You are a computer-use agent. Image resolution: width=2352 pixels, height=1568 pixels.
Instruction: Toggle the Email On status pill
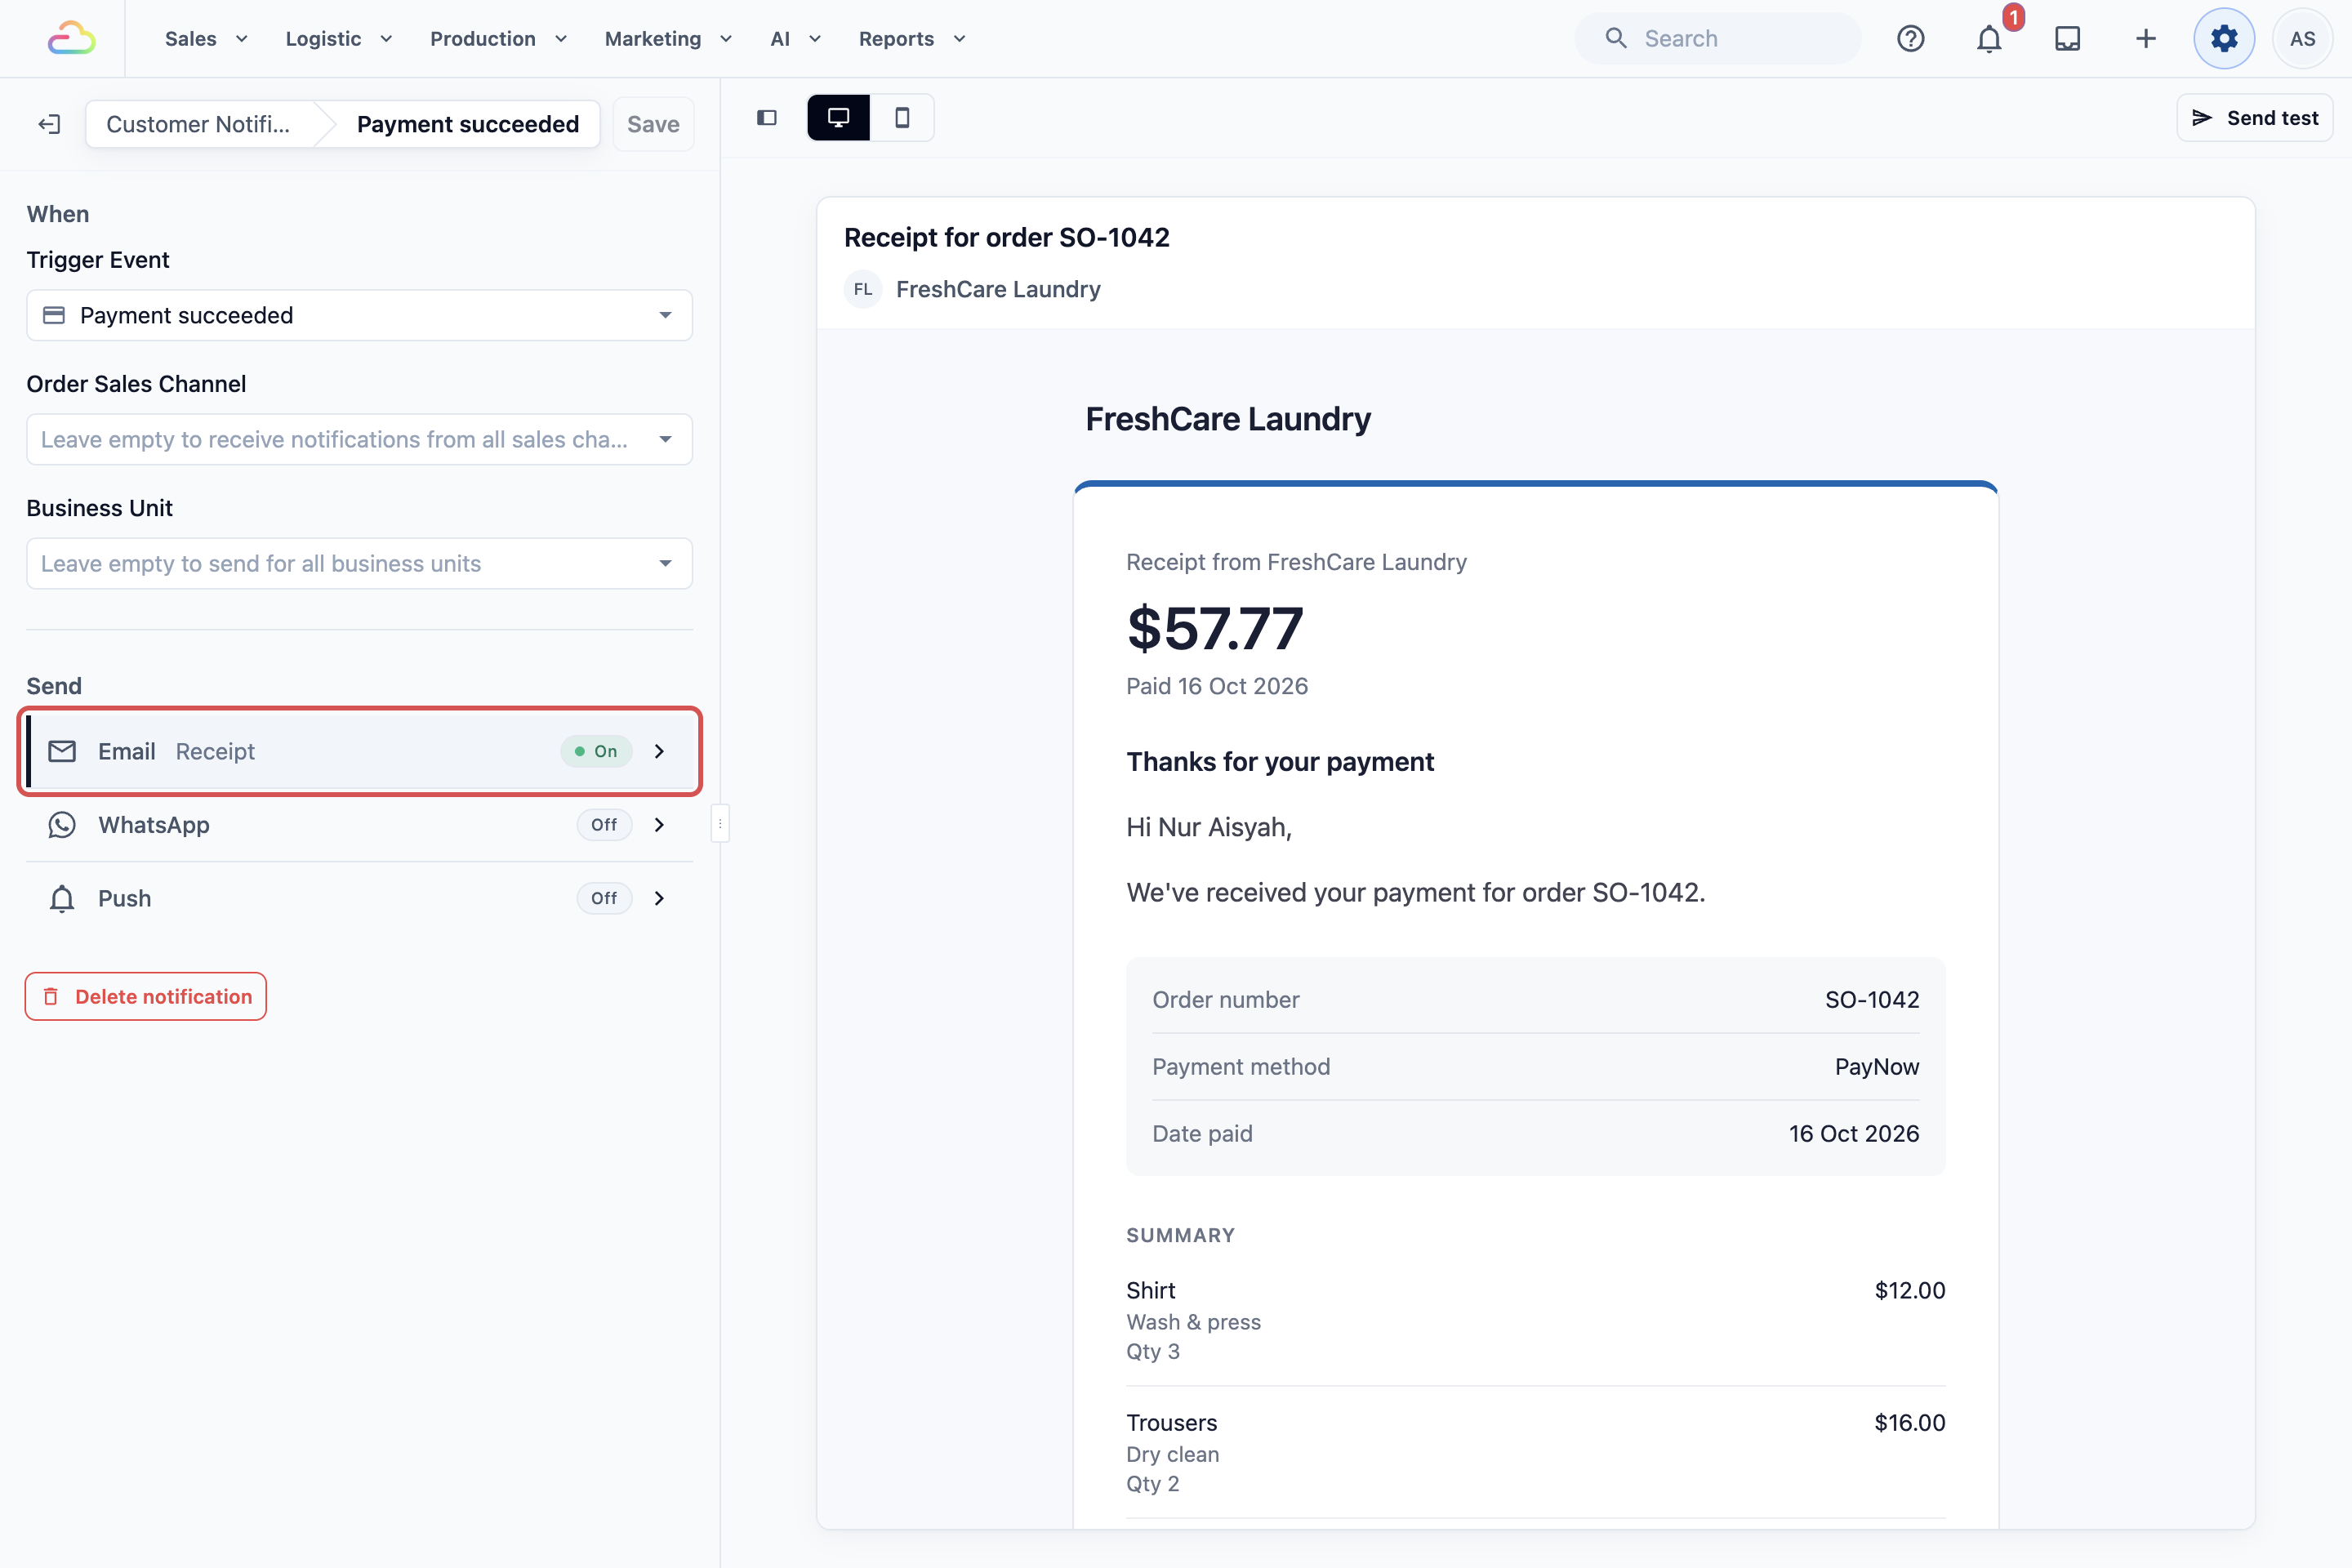[x=596, y=751]
